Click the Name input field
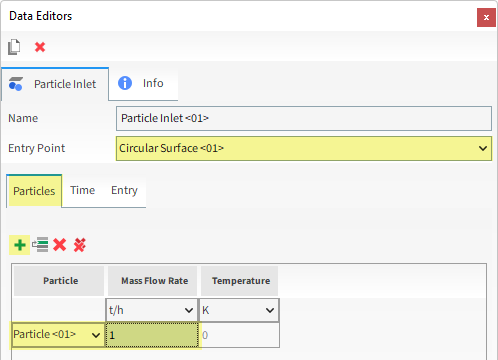The image size is (498, 360). coord(304,118)
